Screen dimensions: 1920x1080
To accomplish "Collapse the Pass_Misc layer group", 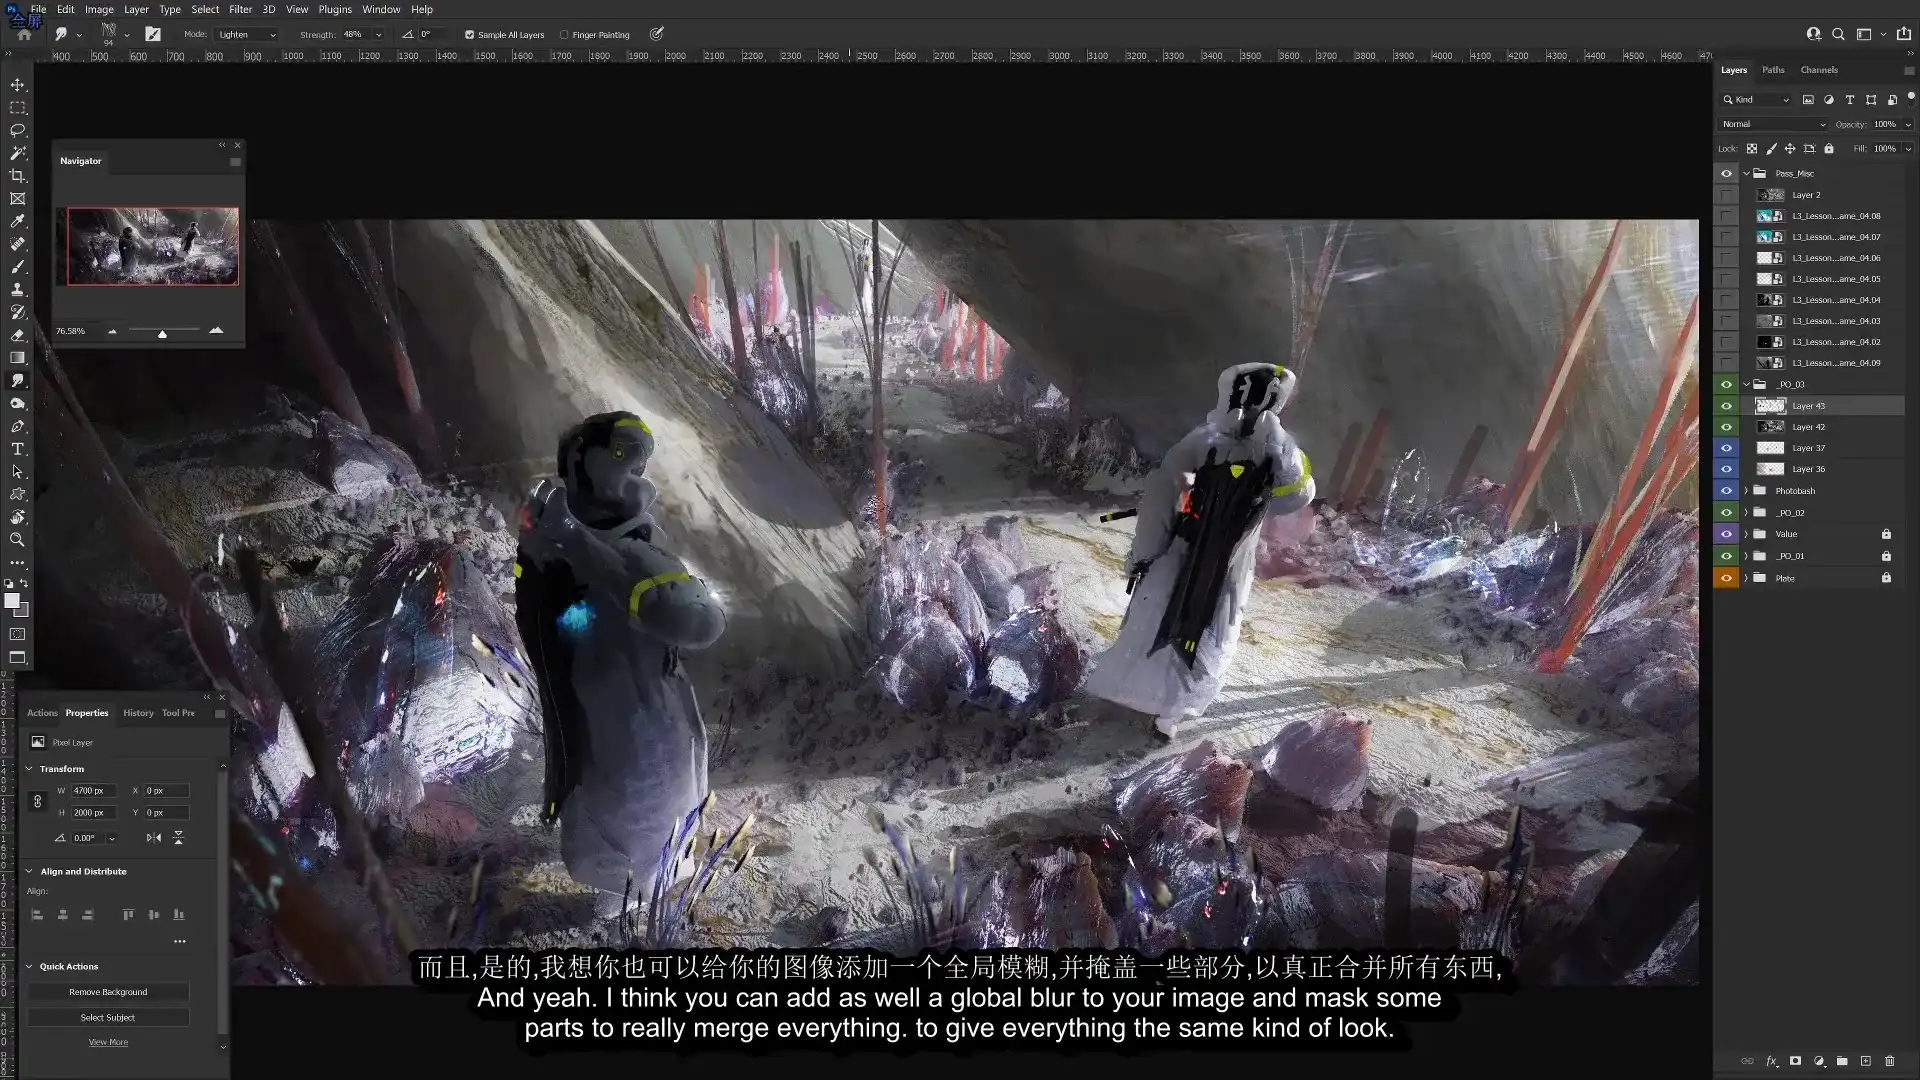I will [1745, 173].
